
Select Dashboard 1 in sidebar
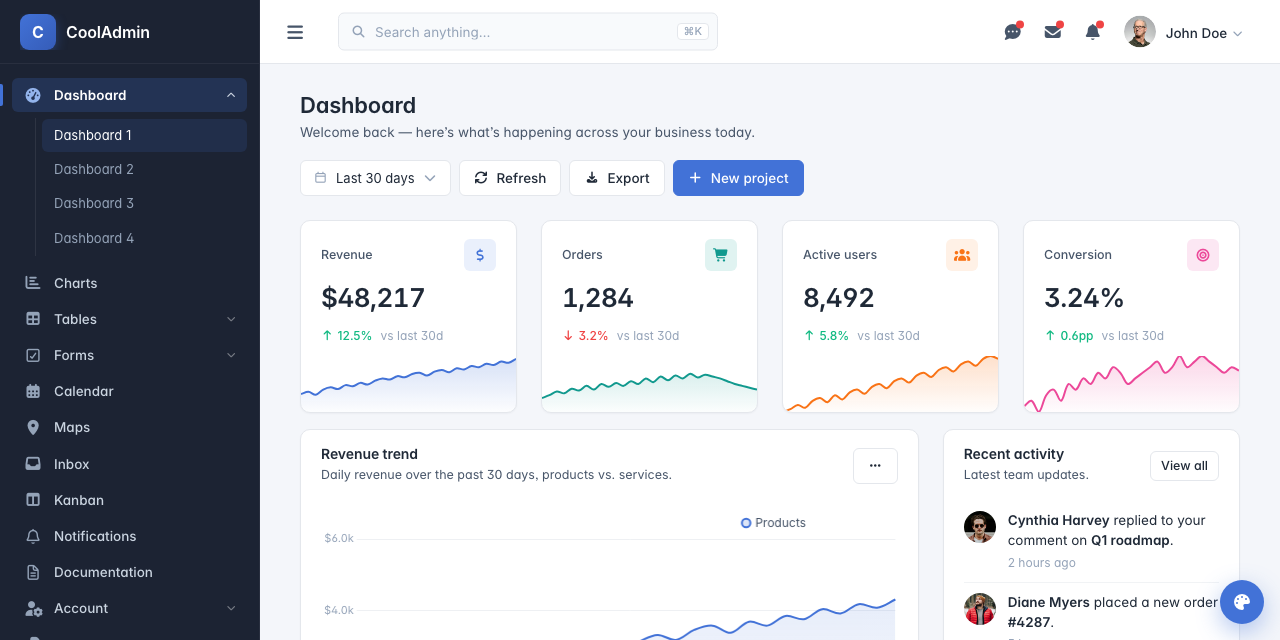point(144,135)
